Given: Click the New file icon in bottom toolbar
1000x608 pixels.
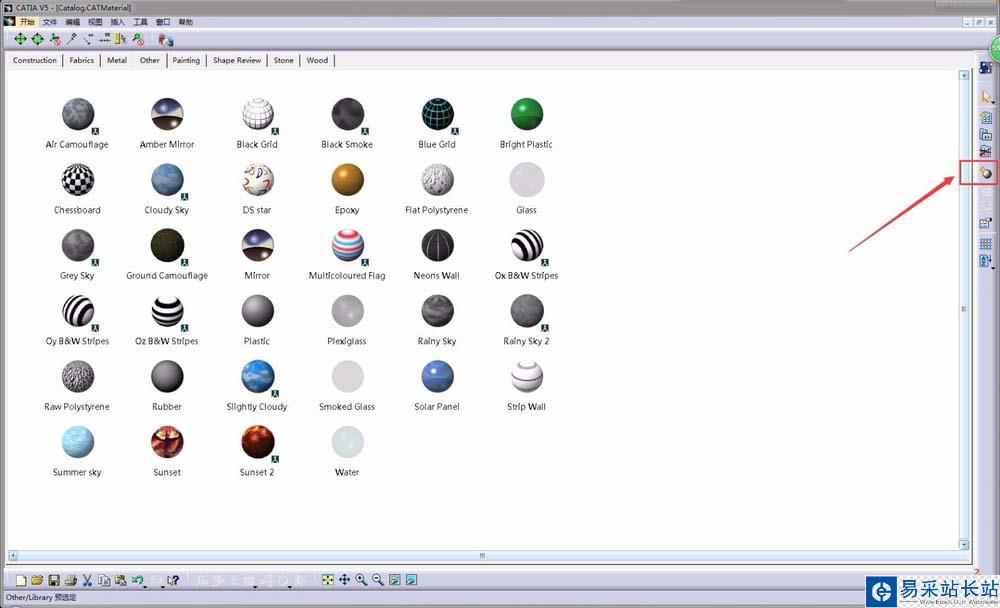Looking at the screenshot, I should [21, 580].
